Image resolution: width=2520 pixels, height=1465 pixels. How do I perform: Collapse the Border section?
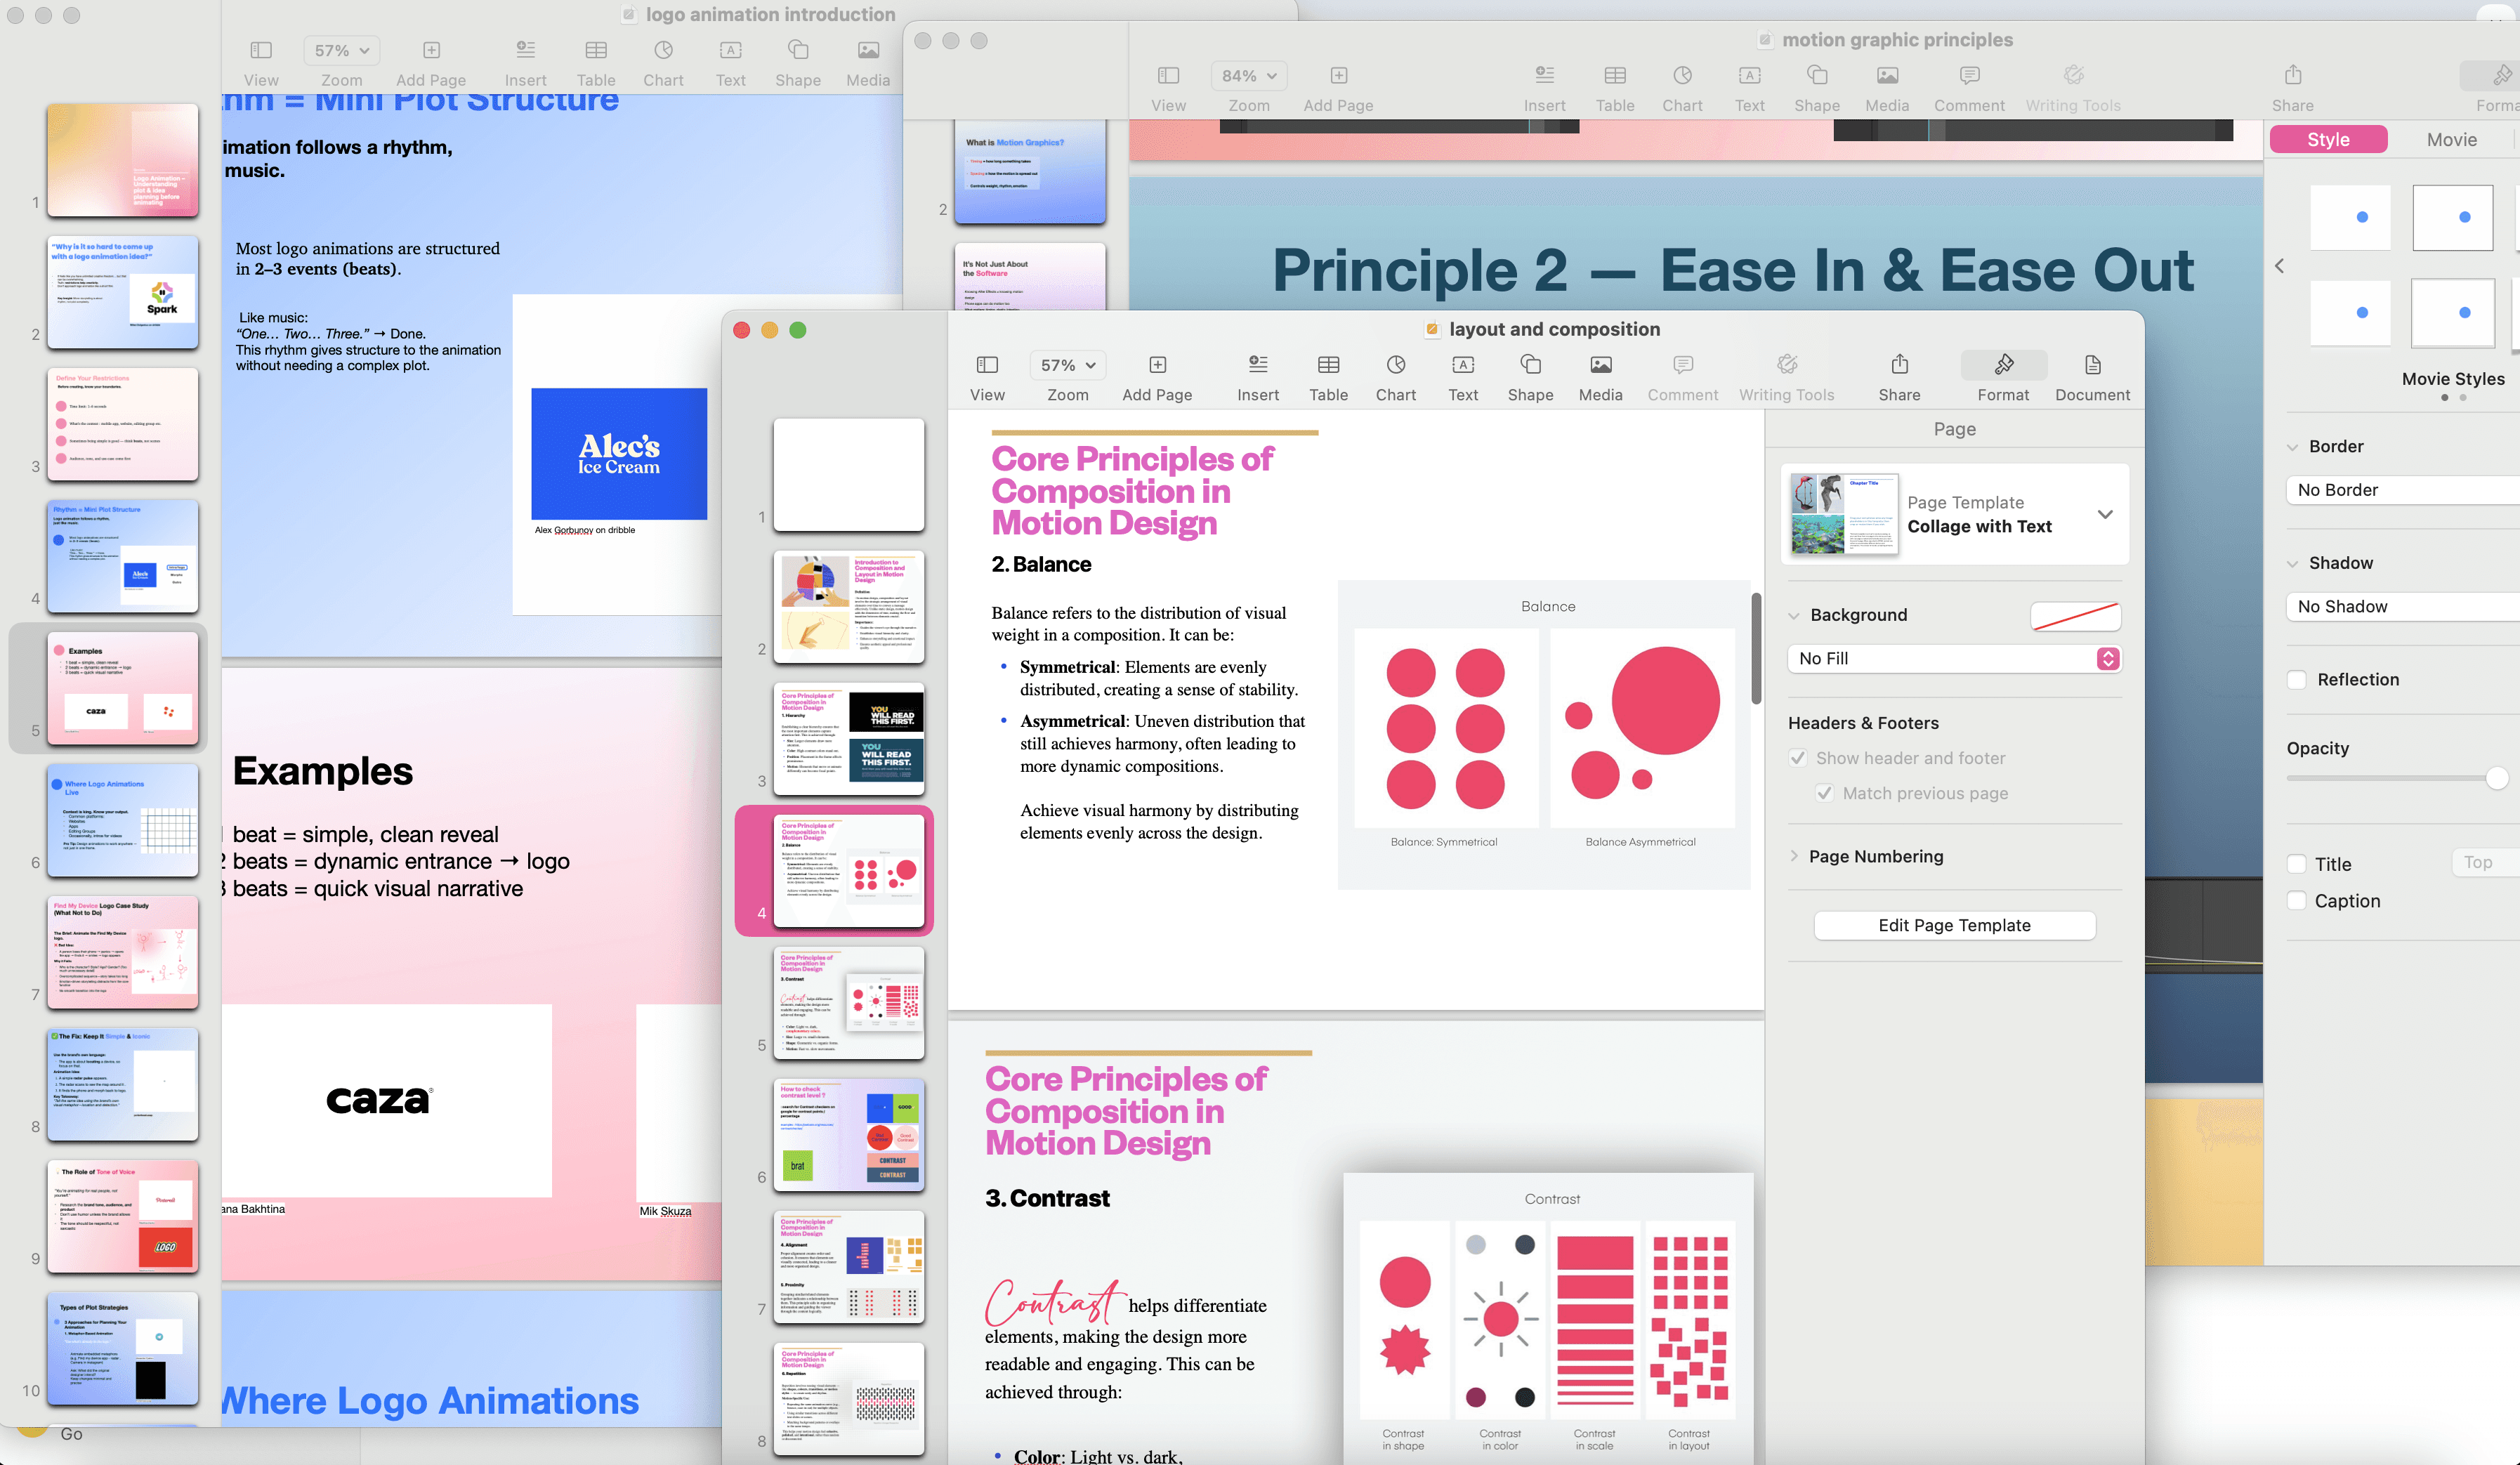coord(2292,447)
